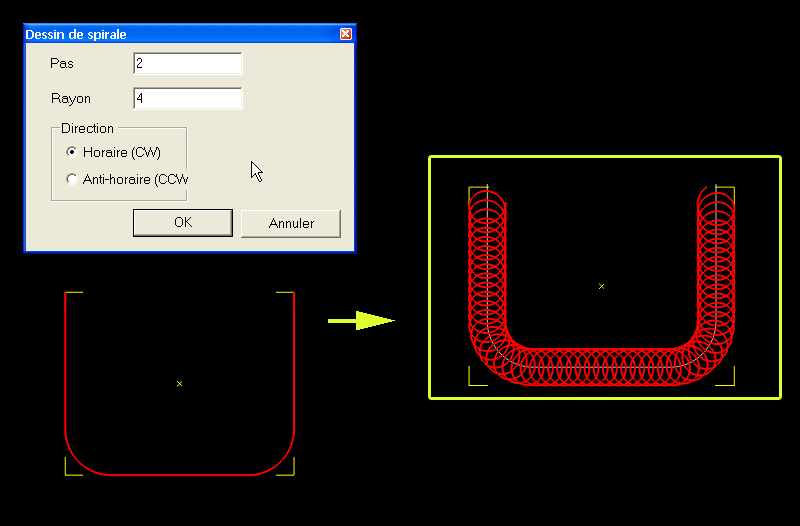Click the Dessin de spirale title bar
The image size is (800, 526).
190,34
